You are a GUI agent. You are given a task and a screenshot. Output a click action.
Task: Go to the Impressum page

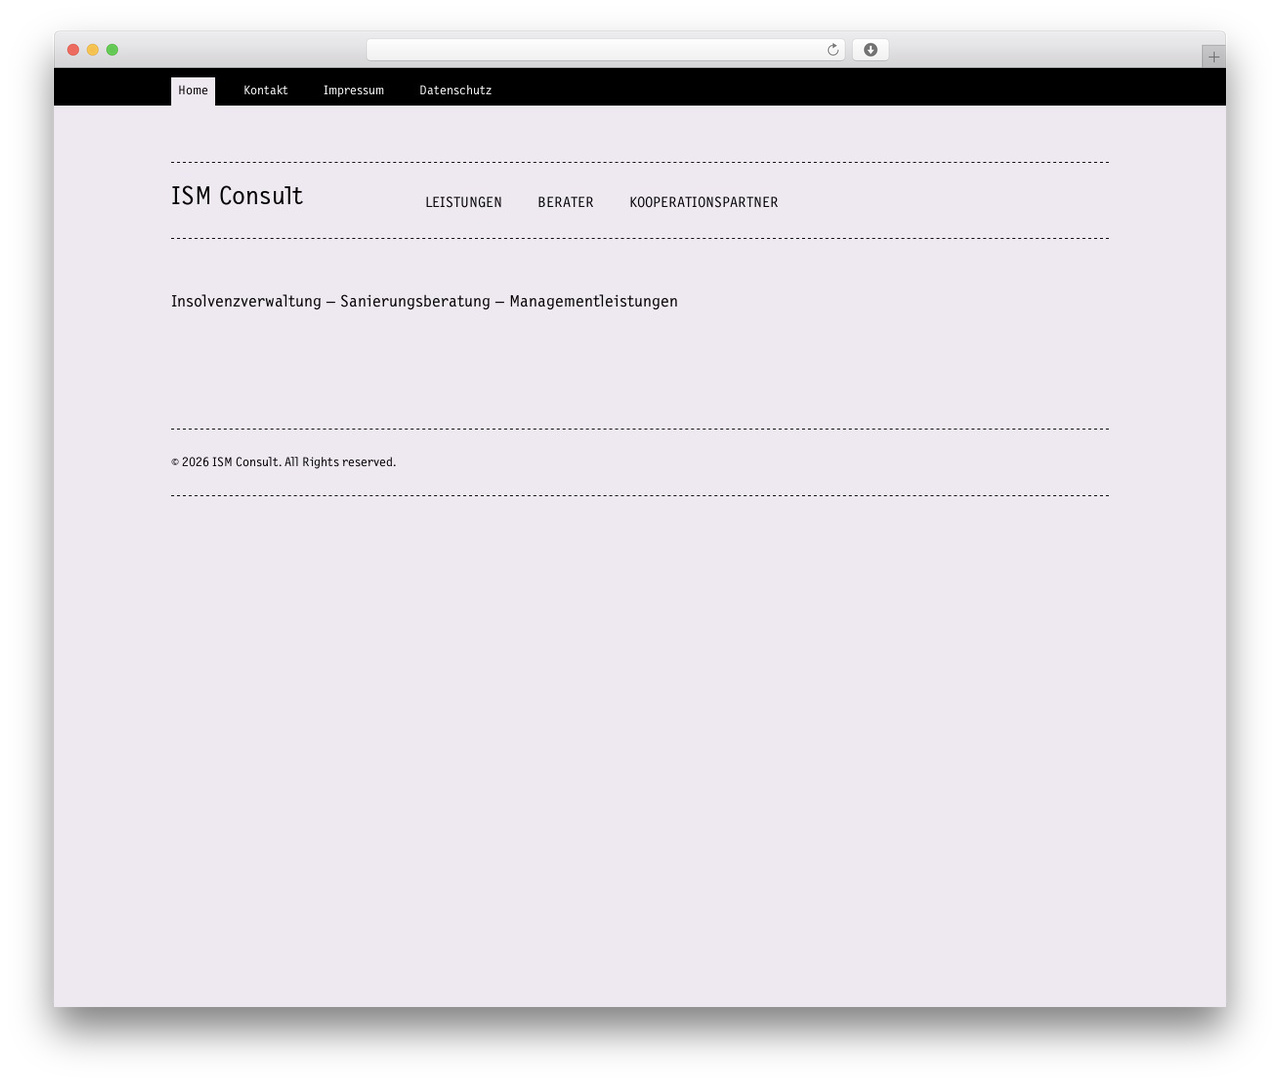point(353,90)
